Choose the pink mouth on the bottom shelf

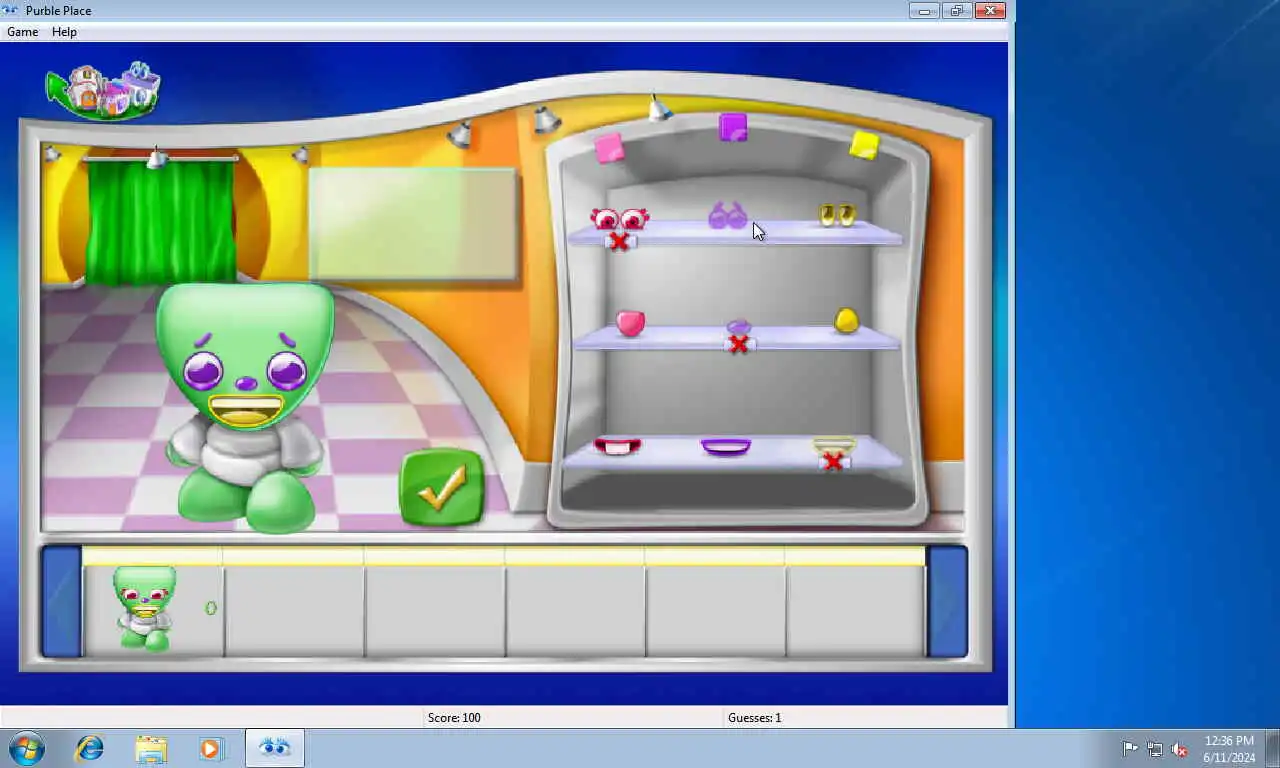[x=617, y=446]
